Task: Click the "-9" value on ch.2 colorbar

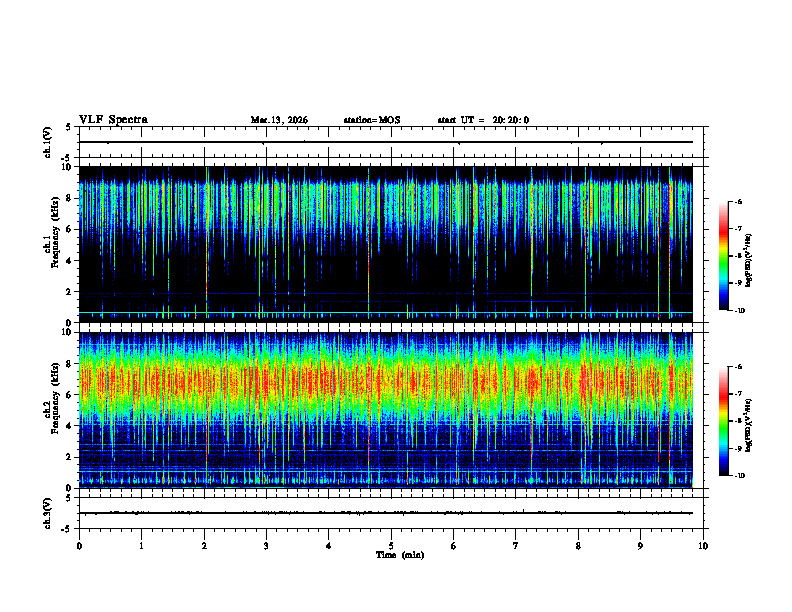Action: (x=738, y=448)
